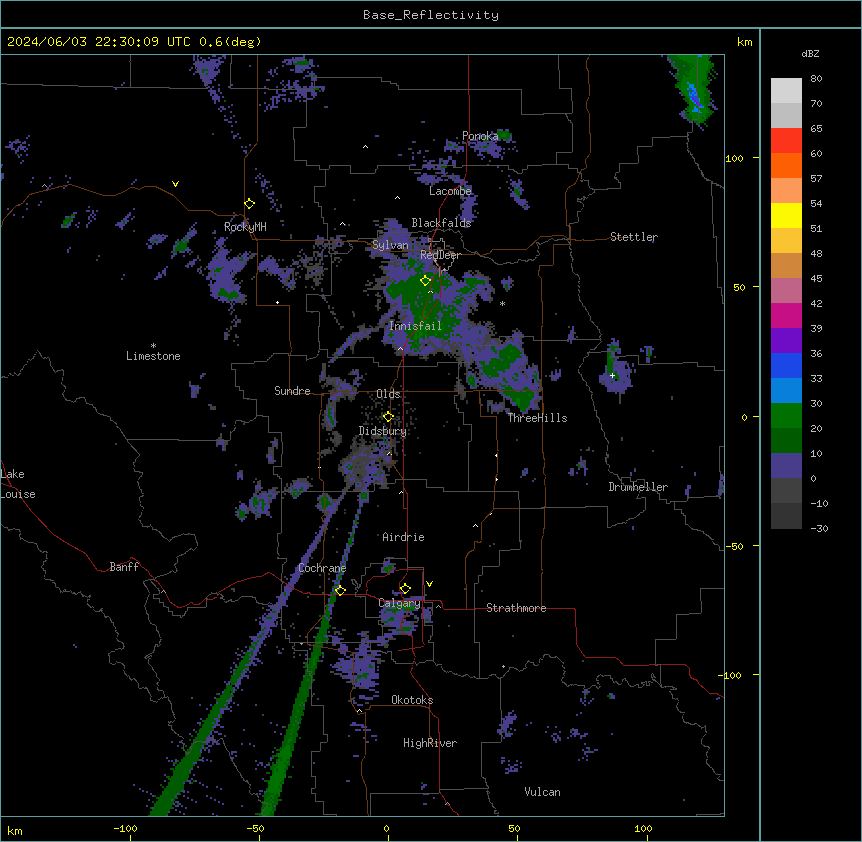
Task: Click the yellow v marker east of Calgary
Action: [x=429, y=584]
